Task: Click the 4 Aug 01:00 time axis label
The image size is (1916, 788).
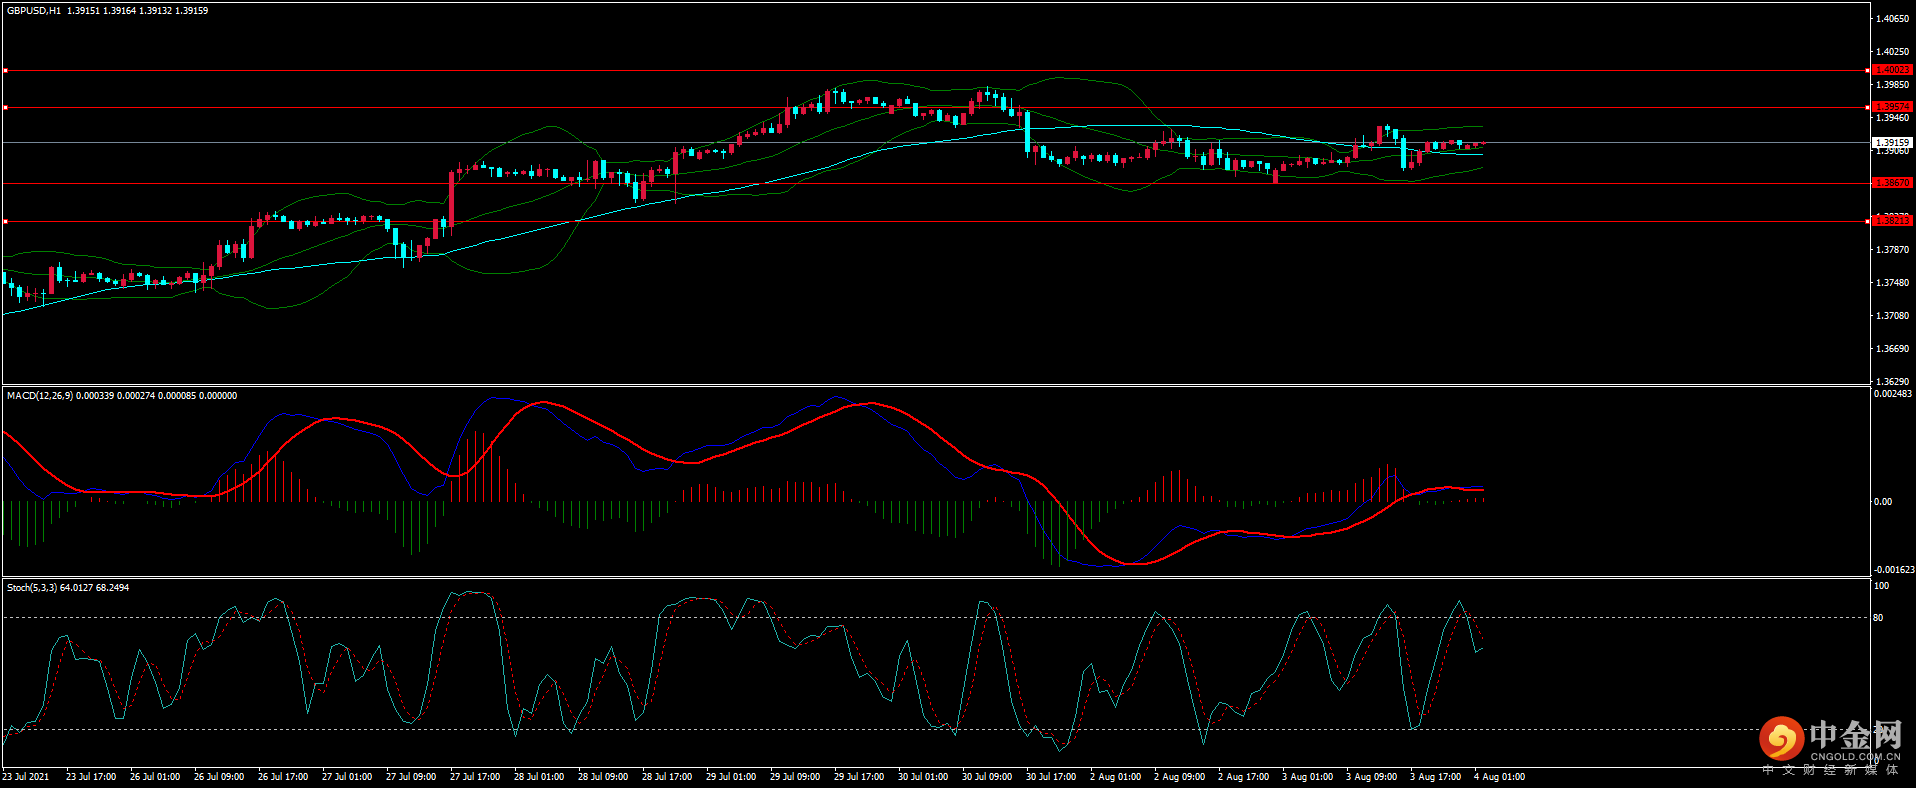Action: [1499, 777]
